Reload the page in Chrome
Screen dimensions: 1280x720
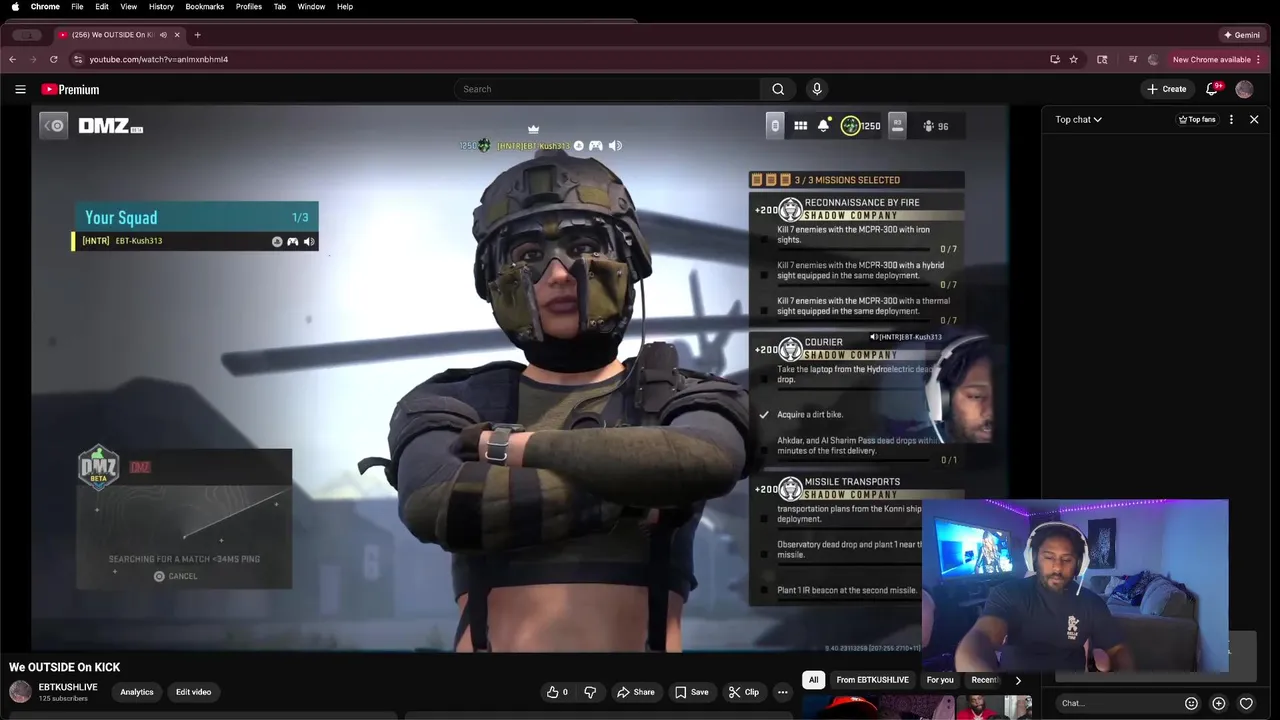(54, 59)
